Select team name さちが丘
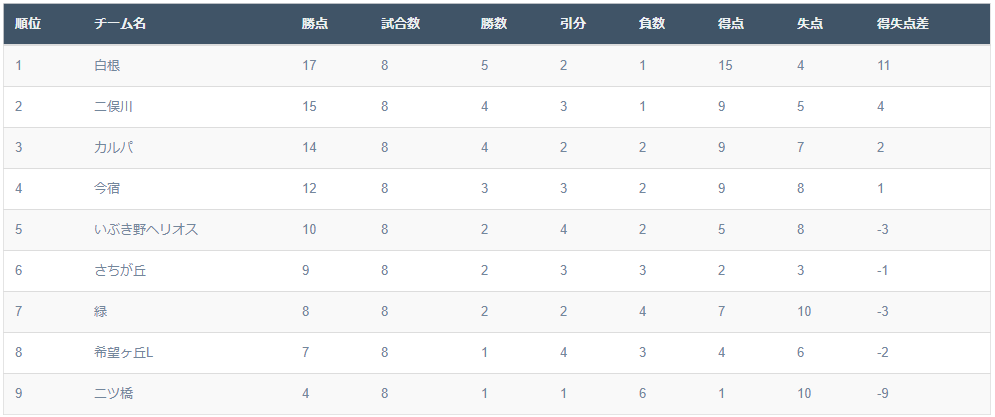The width and height of the screenshot is (995, 417). 120,270
